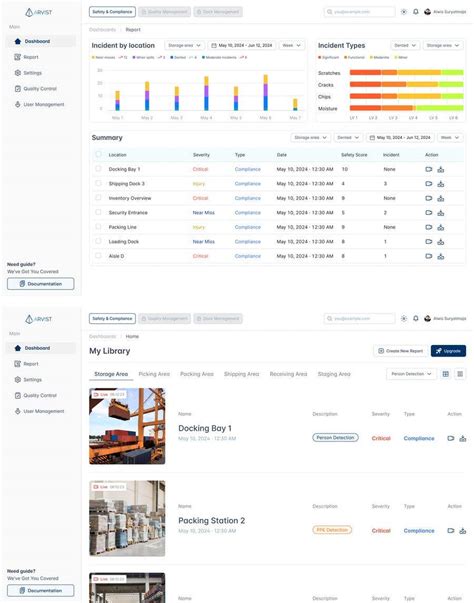This screenshot has height=603, width=474.
Task: Open the Week dropdown in Incident by location
Action: (292, 45)
